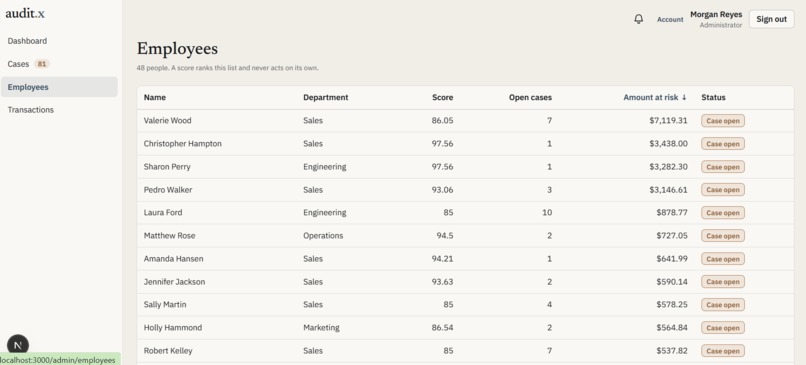Open Valerie Wood's employee row

[x=465, y=121]
